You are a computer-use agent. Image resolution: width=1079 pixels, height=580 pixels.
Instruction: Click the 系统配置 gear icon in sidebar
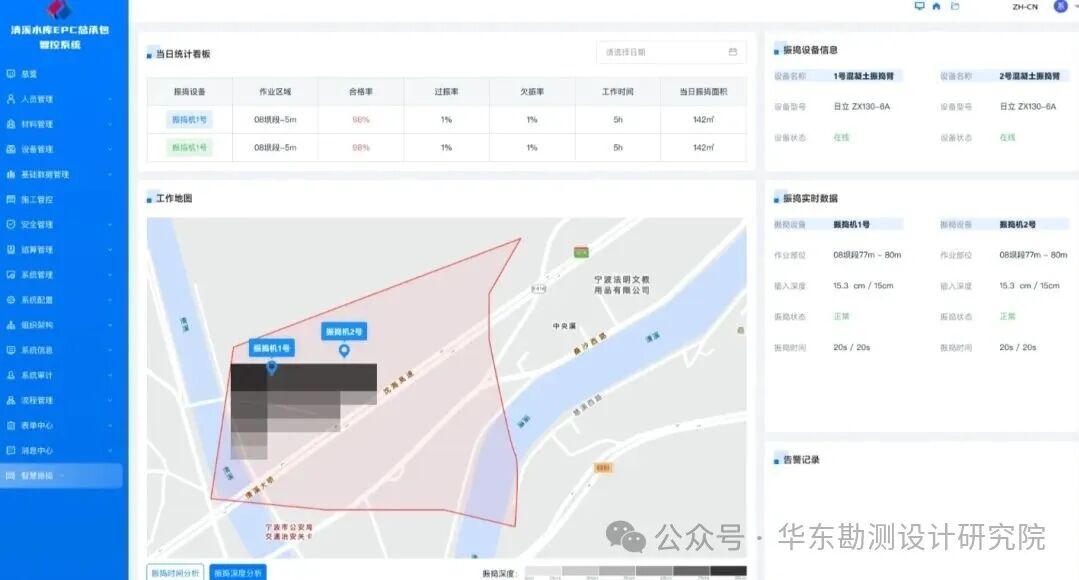[x=10, y=300]
